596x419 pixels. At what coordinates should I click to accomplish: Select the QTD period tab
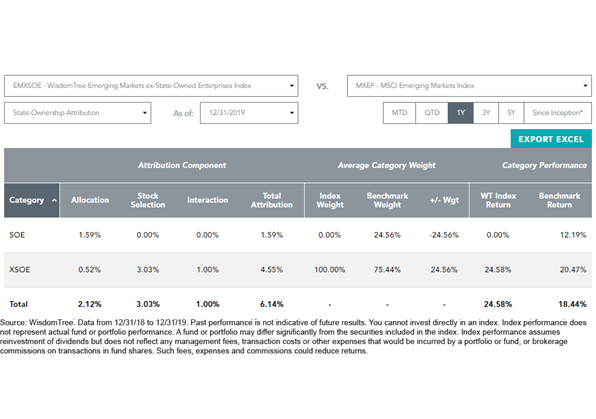click(432, 113)
